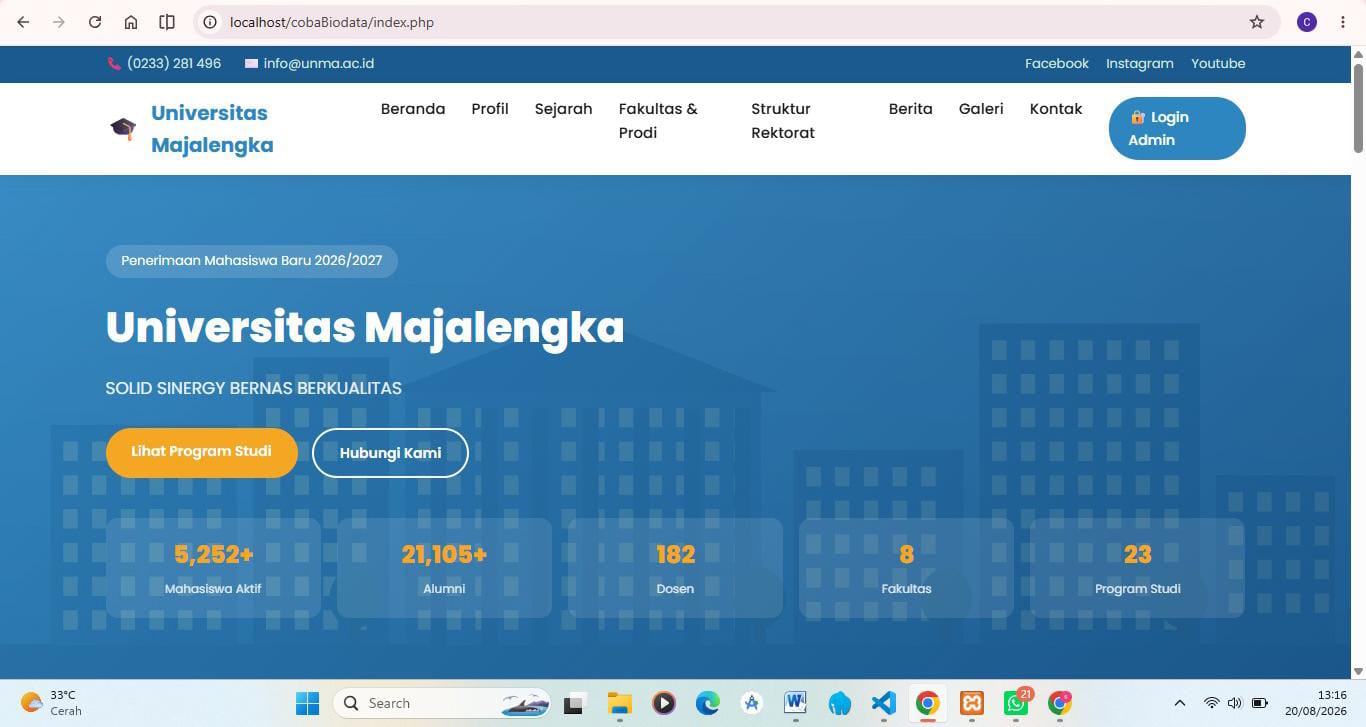Screen dimensions: 1366x727
Task: Open the Youtube link
Action: pyautogui.click(x=1218, y=63)
